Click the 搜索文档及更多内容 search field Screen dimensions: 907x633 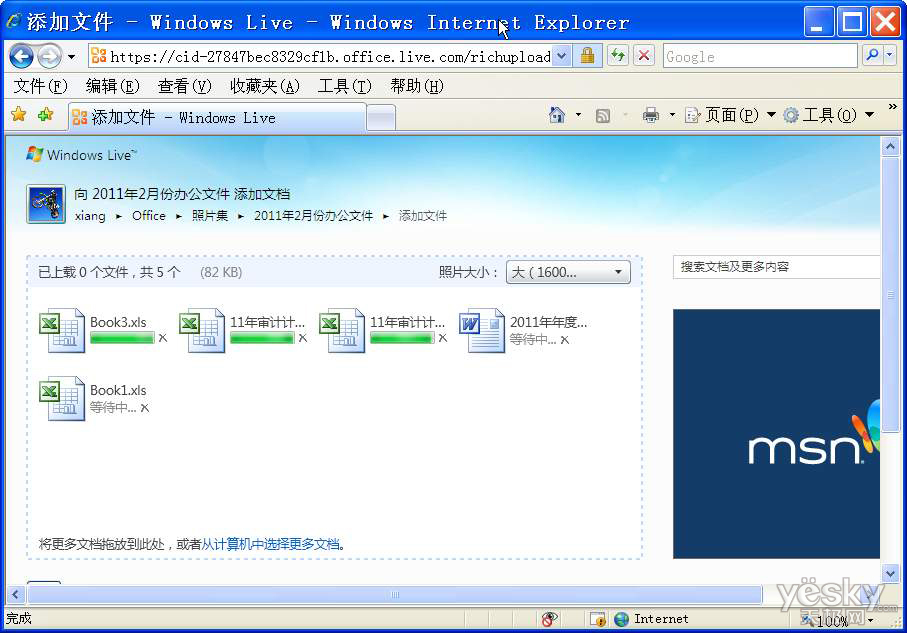pyautogui.click(x=776, y=267)
